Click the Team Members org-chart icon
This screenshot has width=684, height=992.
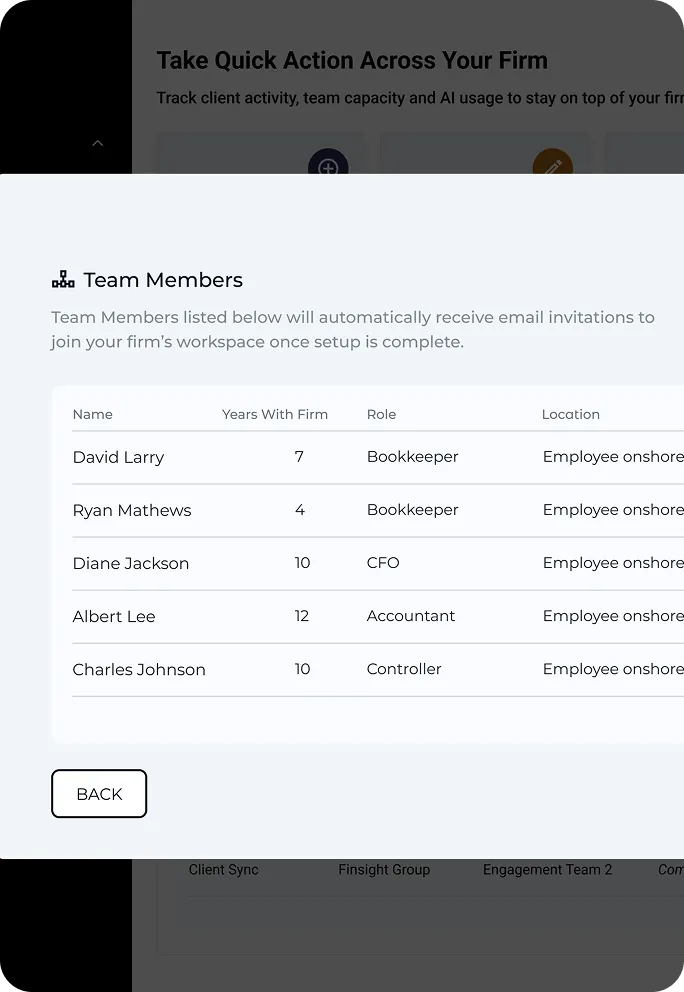point(63,280)
